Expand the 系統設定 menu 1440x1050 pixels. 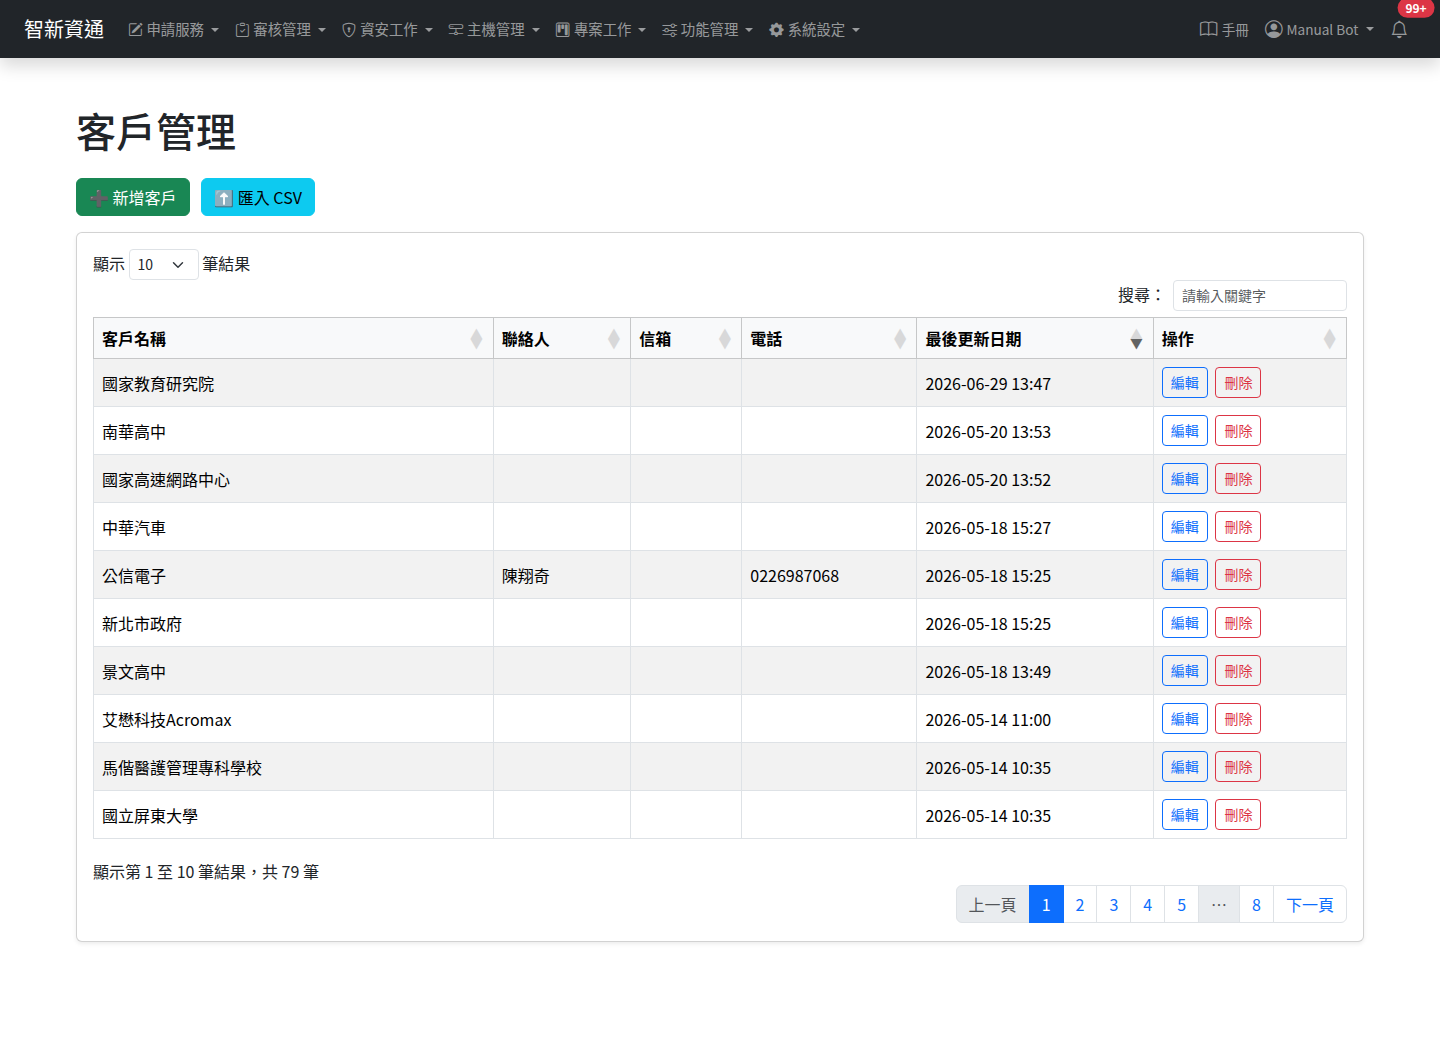coord(815,30)
